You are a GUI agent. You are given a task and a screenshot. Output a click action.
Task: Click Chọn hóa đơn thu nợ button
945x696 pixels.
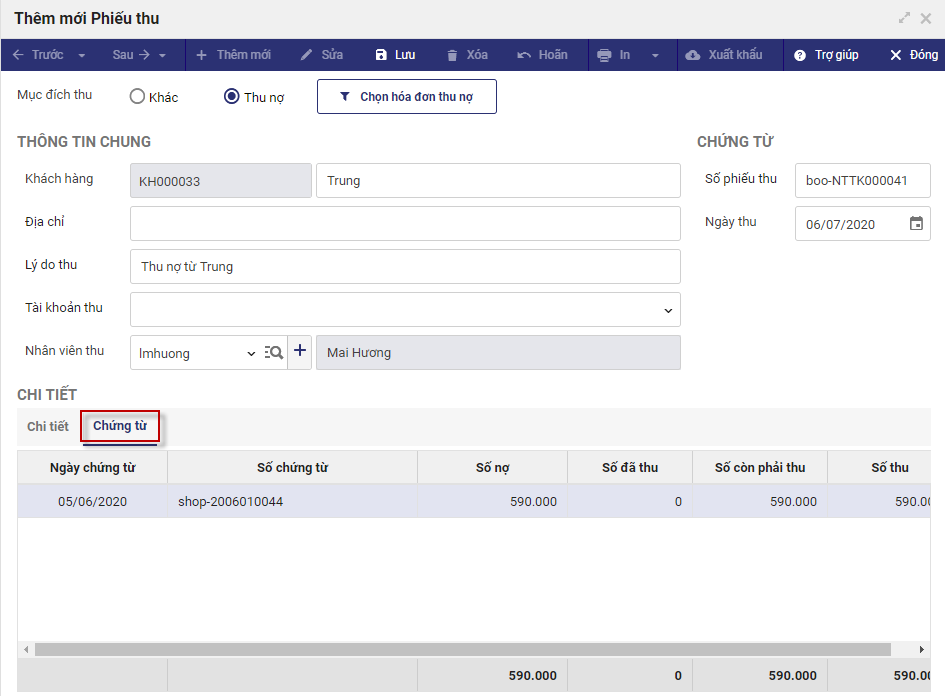pyautogui.click(x=406, y=97)
